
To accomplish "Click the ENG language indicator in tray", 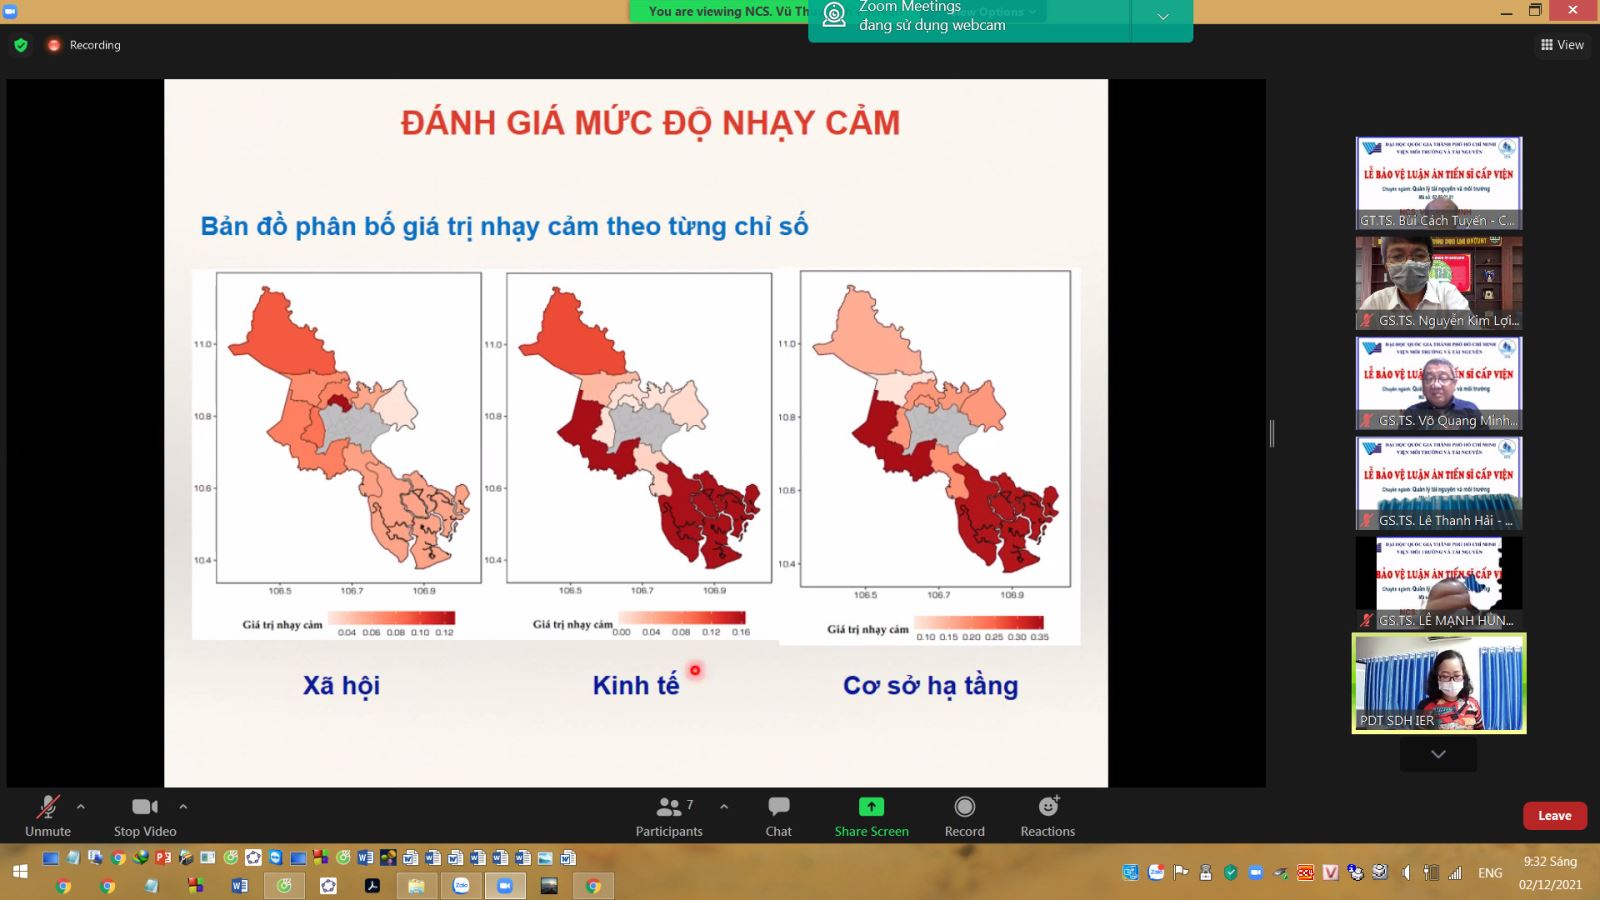I will pyautogui.click(x=1490, y=873).
